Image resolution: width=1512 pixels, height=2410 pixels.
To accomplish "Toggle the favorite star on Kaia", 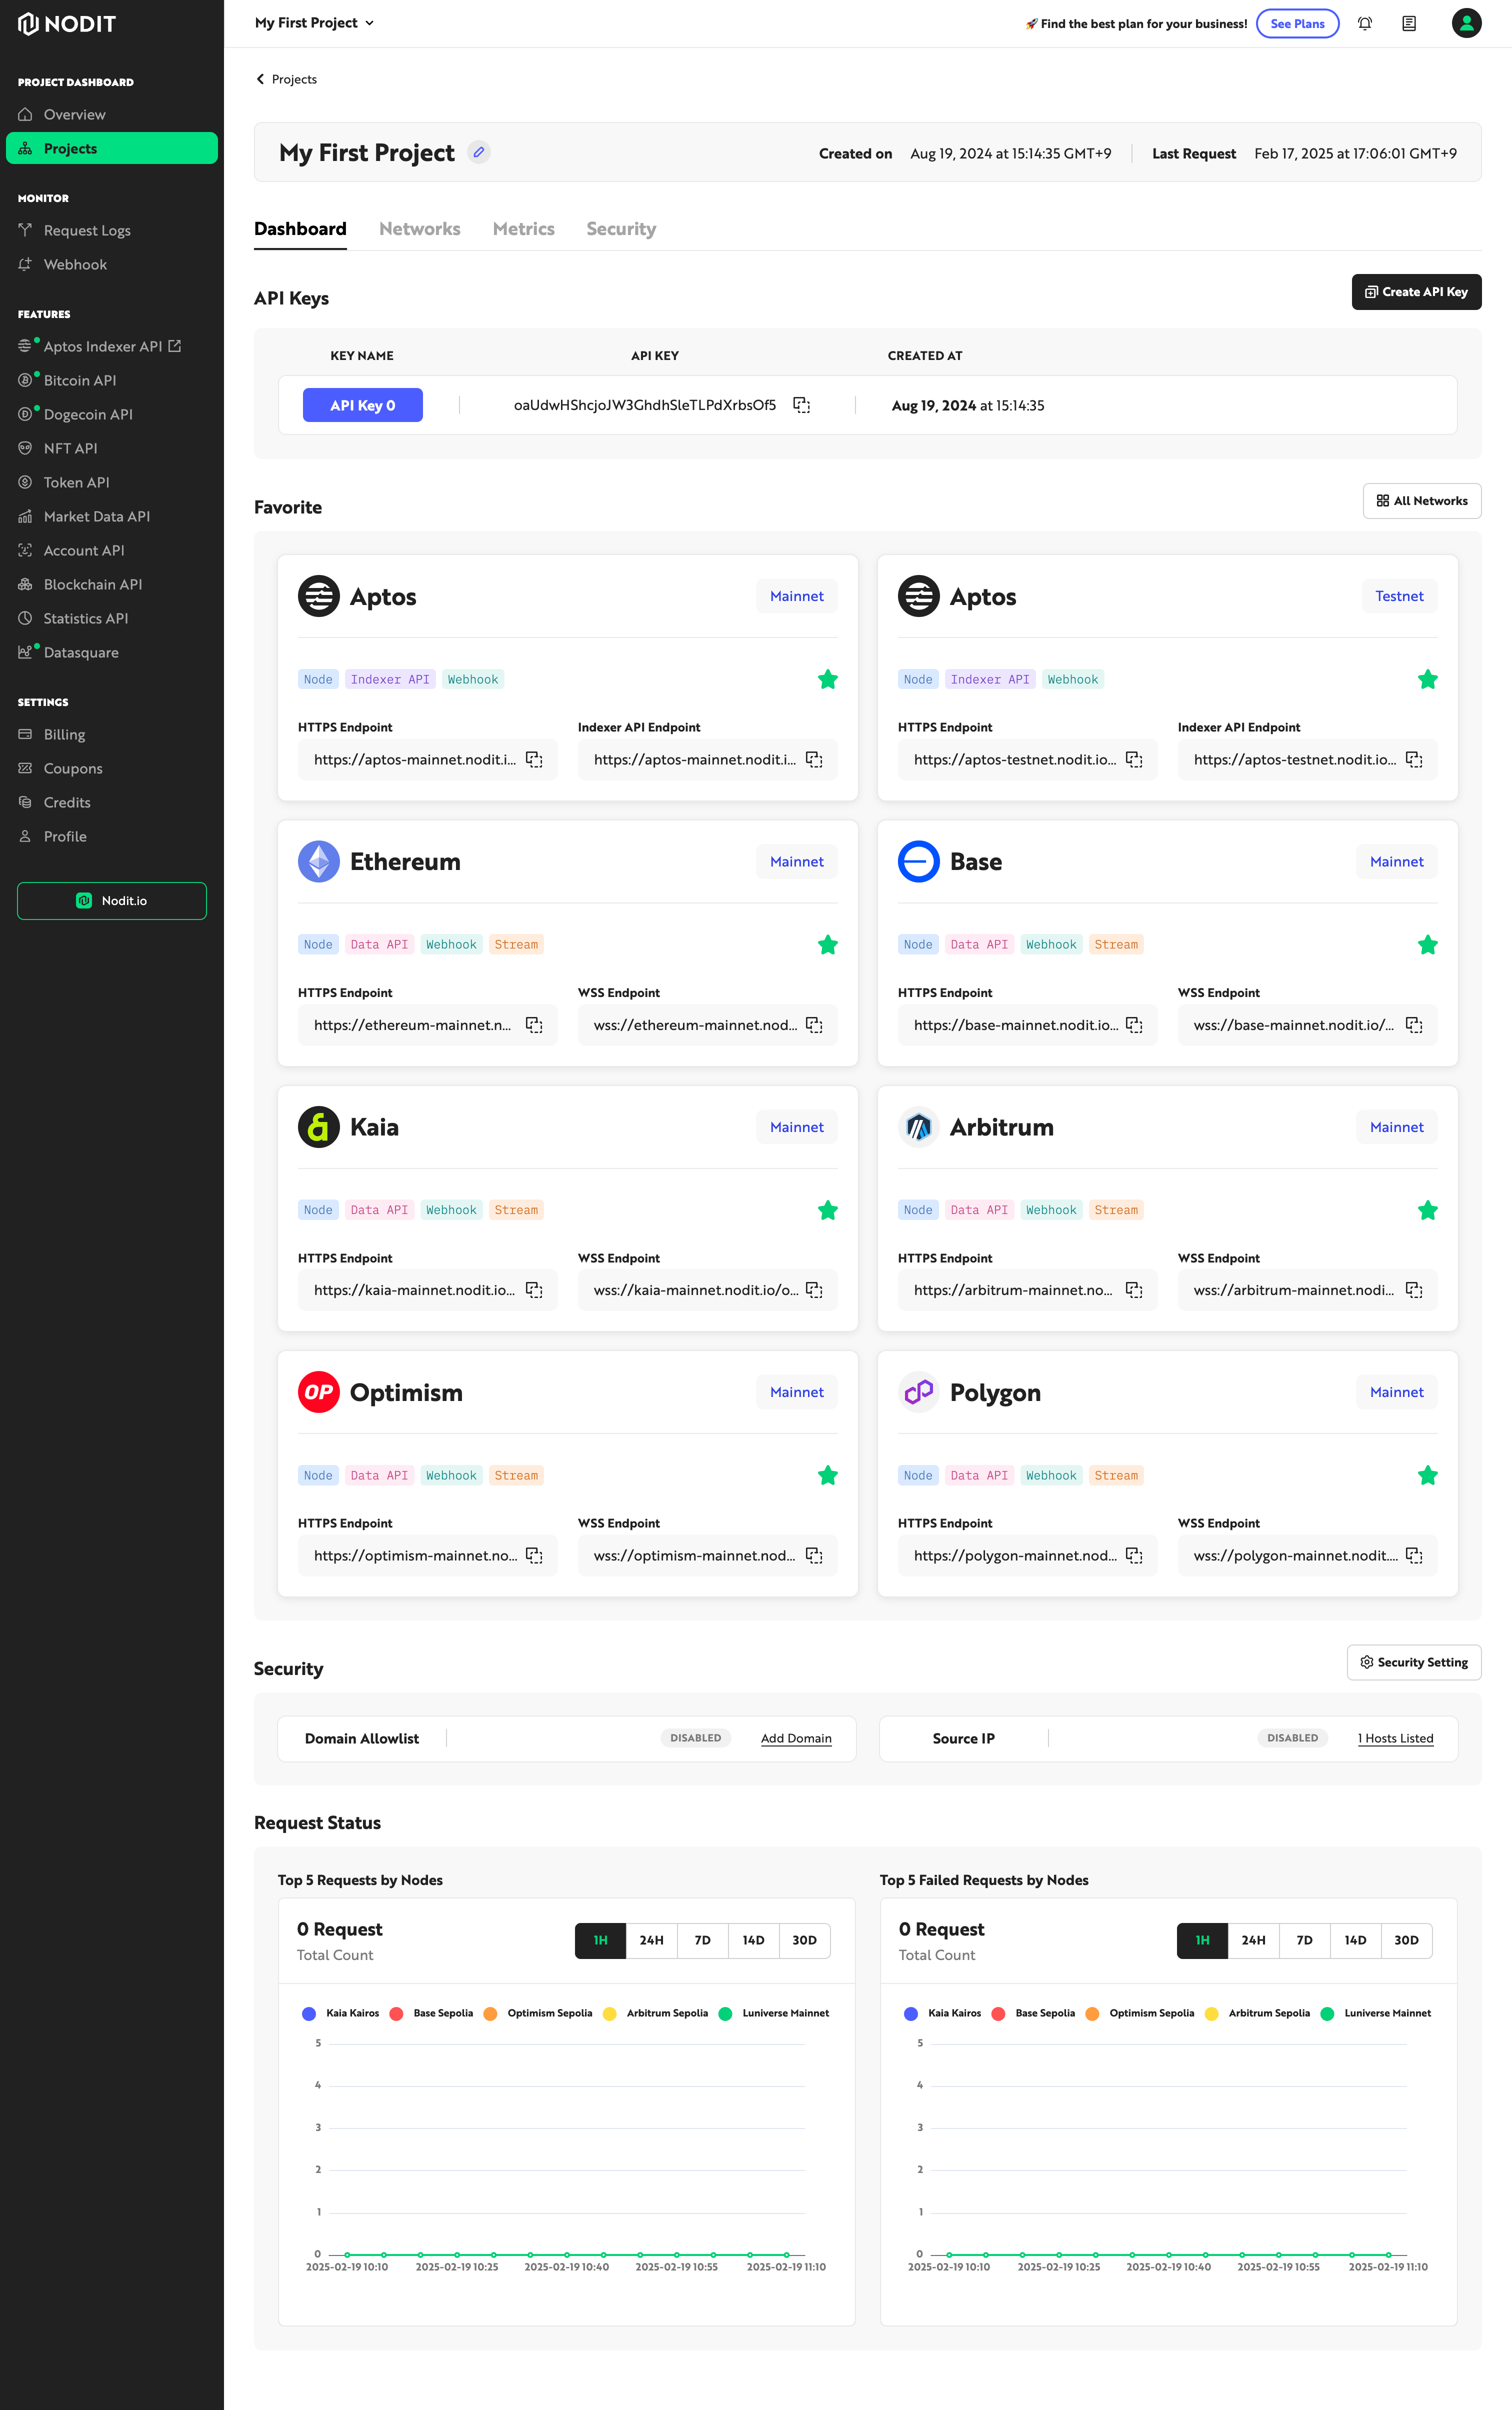I will coord(828,1210).
